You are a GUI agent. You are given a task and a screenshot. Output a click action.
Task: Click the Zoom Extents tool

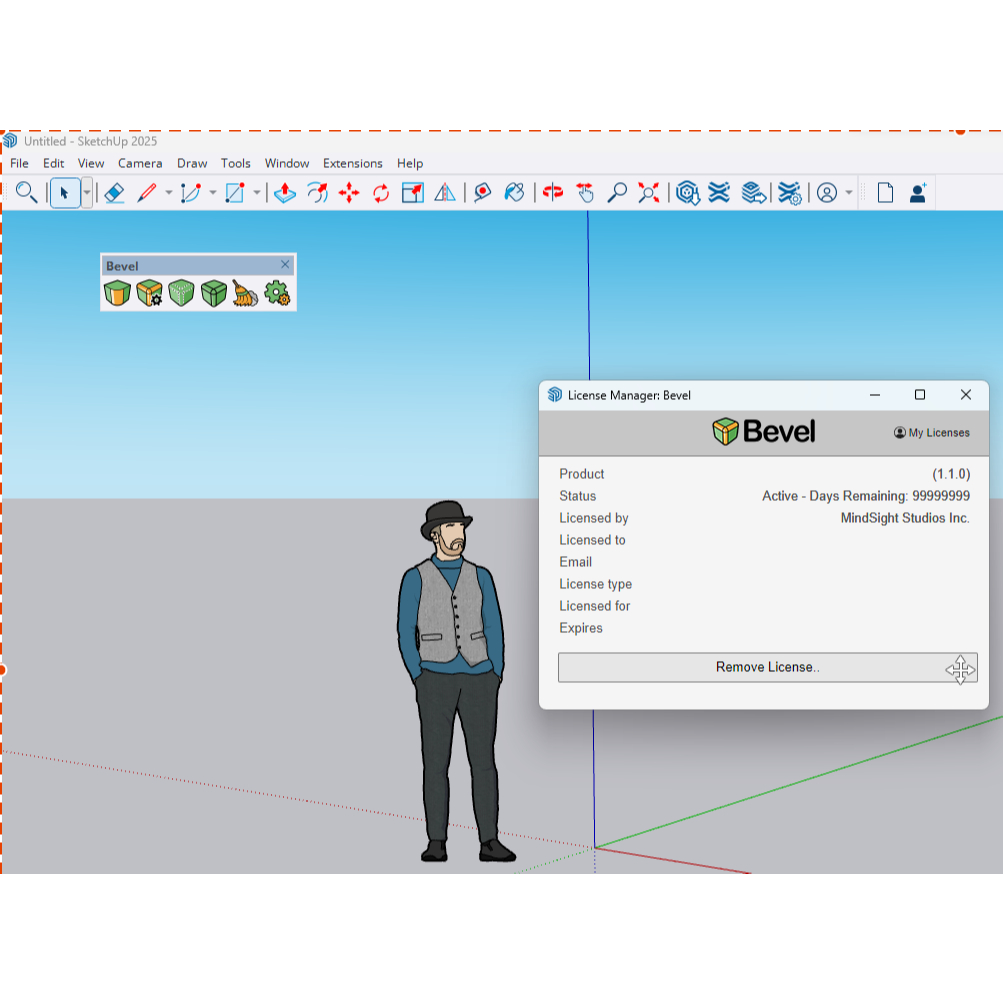click(x=649, y=193)
